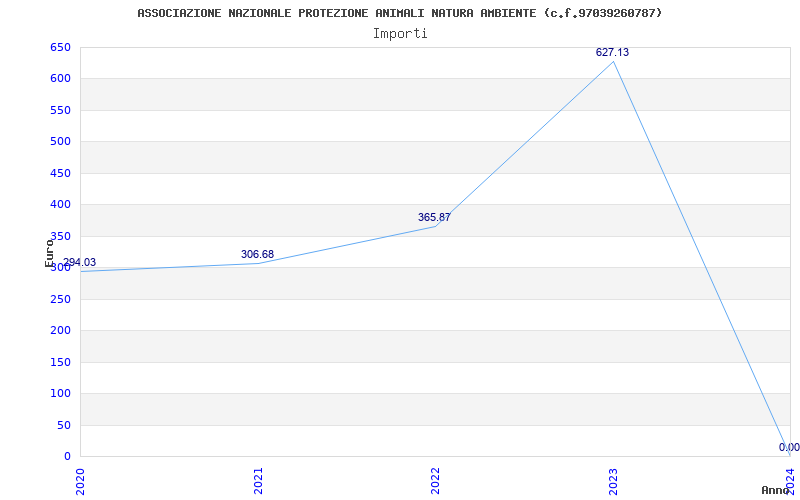Click the Anno x-axis title
This screenshot has width=800, height=500.
click(776, 490)
